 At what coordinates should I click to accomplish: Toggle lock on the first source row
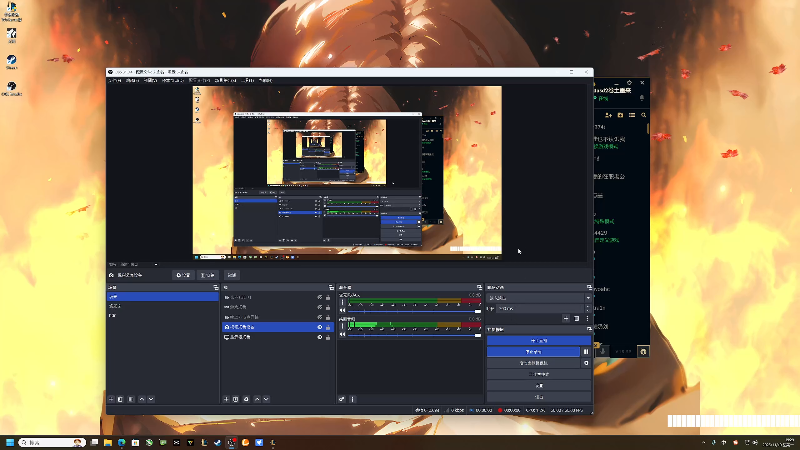(x=328, y=297)
